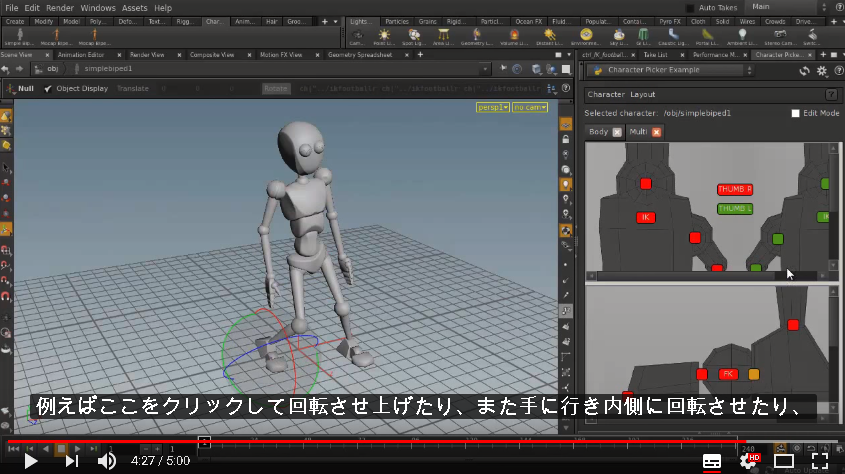Image resolution: width=845 pixels, height=474 pixels.
Task: Close the Body picker tab
Action: click(x=617, y=132)
